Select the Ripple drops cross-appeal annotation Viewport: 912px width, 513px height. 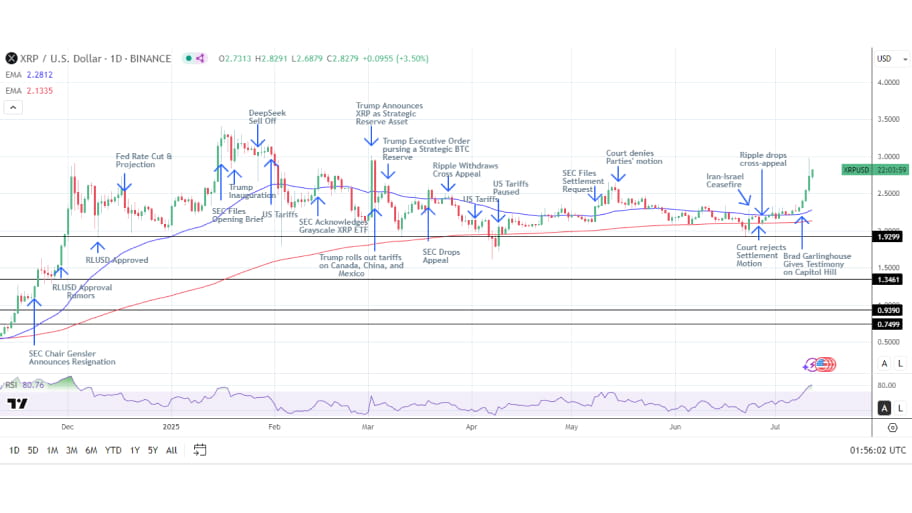coord(763,159)
